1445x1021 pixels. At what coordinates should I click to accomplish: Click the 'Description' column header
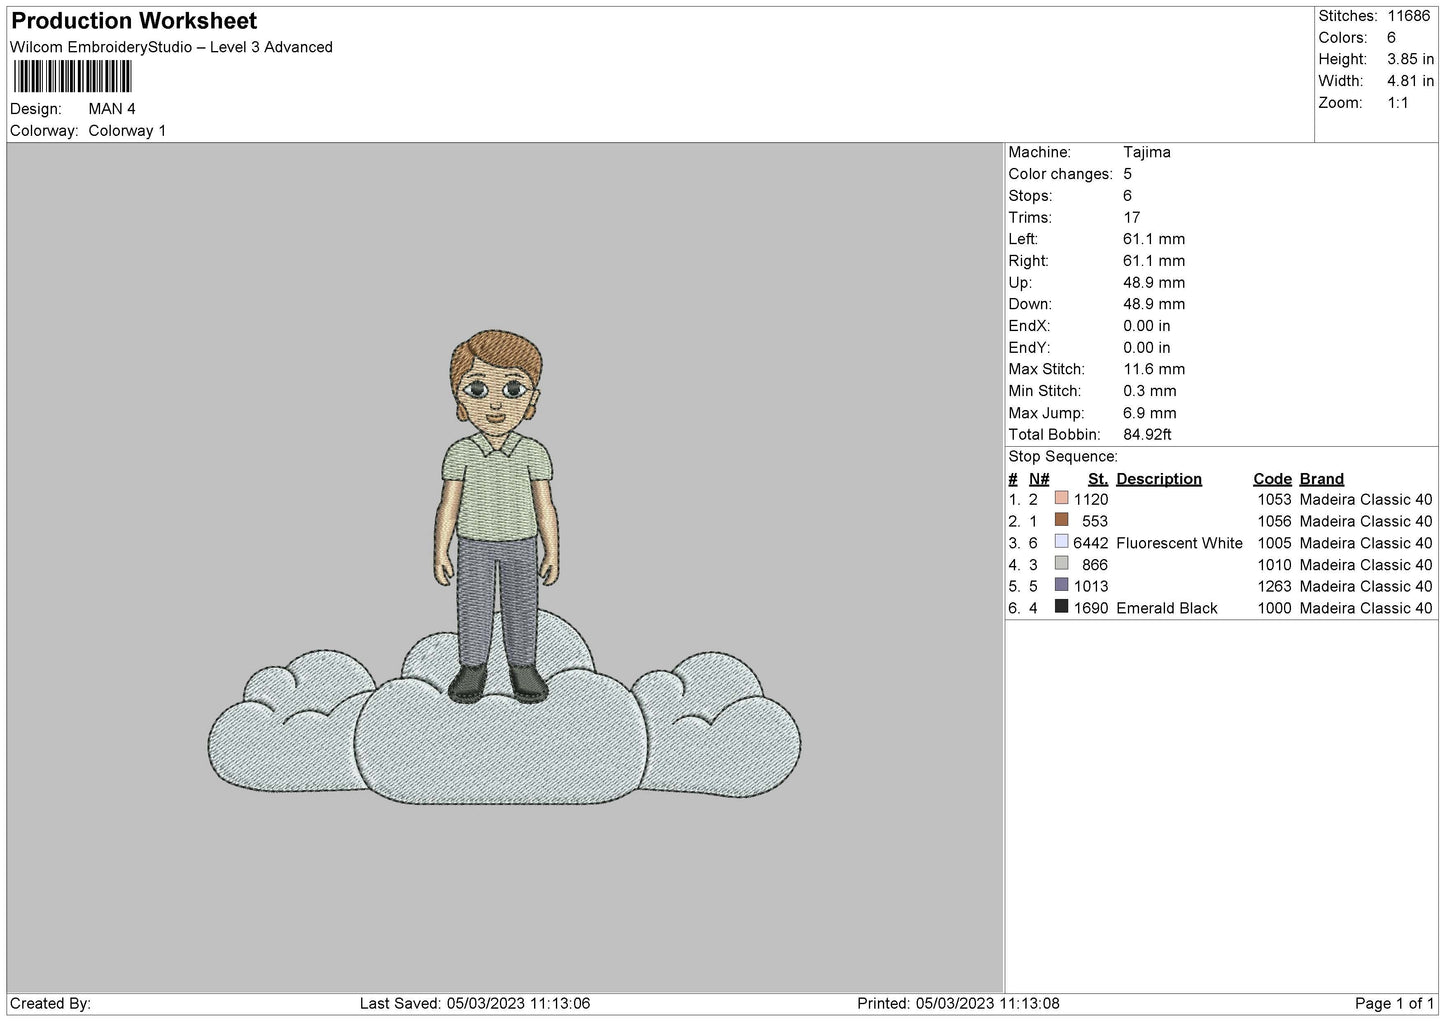pos(1159,479)
